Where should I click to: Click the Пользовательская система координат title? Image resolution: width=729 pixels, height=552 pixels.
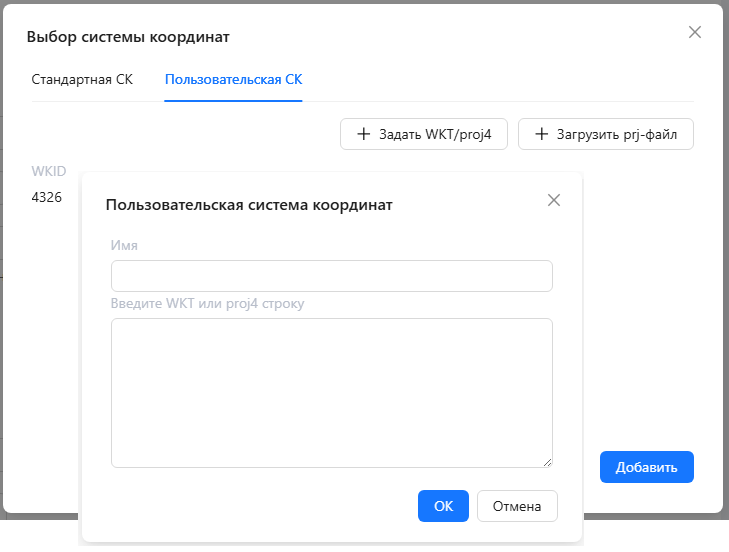point(249,205)
